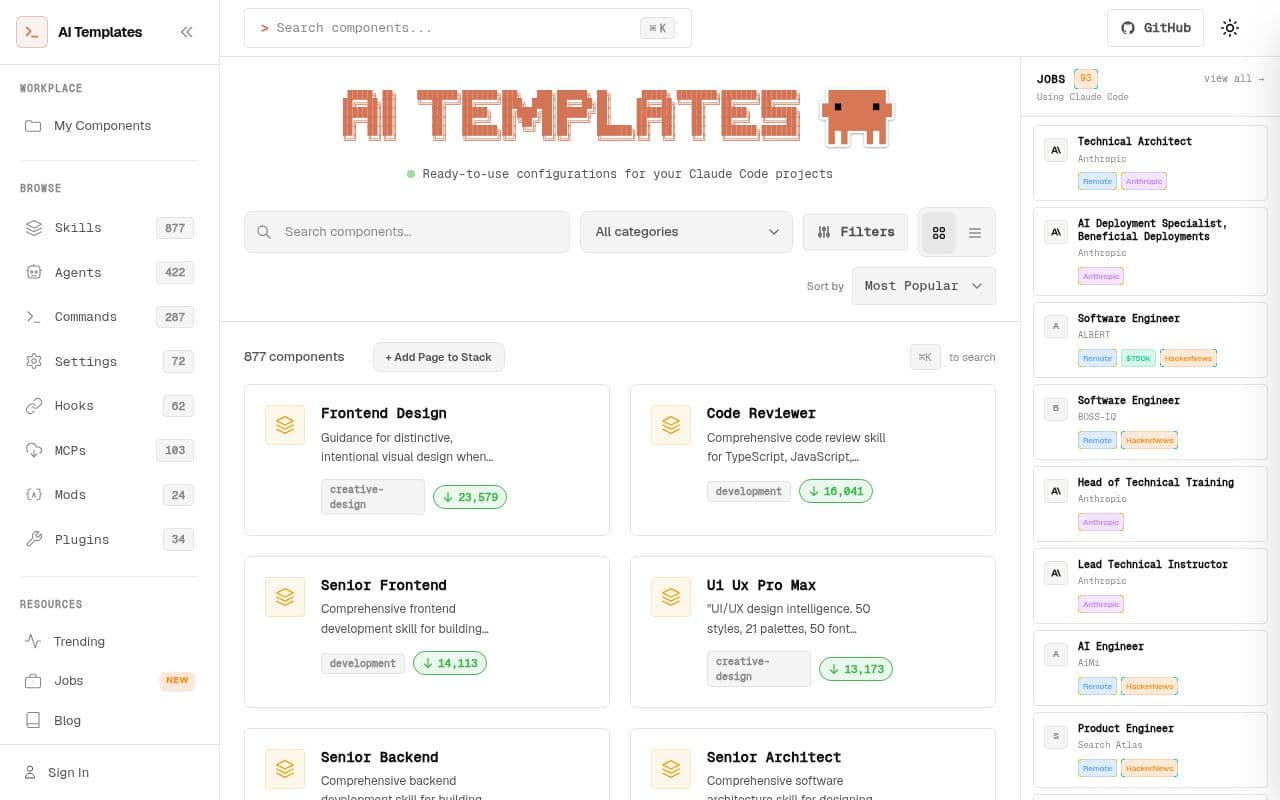This screenshot has height=800, width=1280.
Task: Click the main Search components input
Action: pos(407,232)
